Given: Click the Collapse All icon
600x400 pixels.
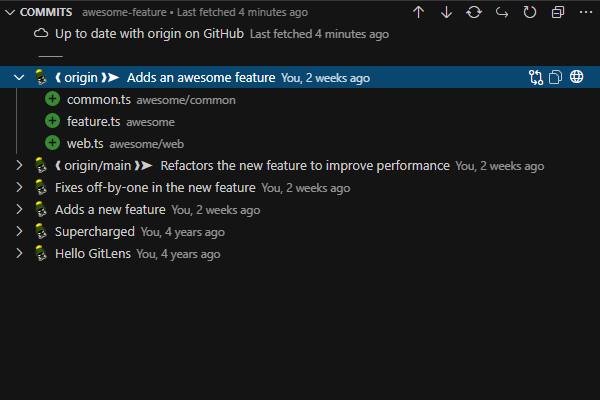Looking at the screenshot, I should (558, 12).
